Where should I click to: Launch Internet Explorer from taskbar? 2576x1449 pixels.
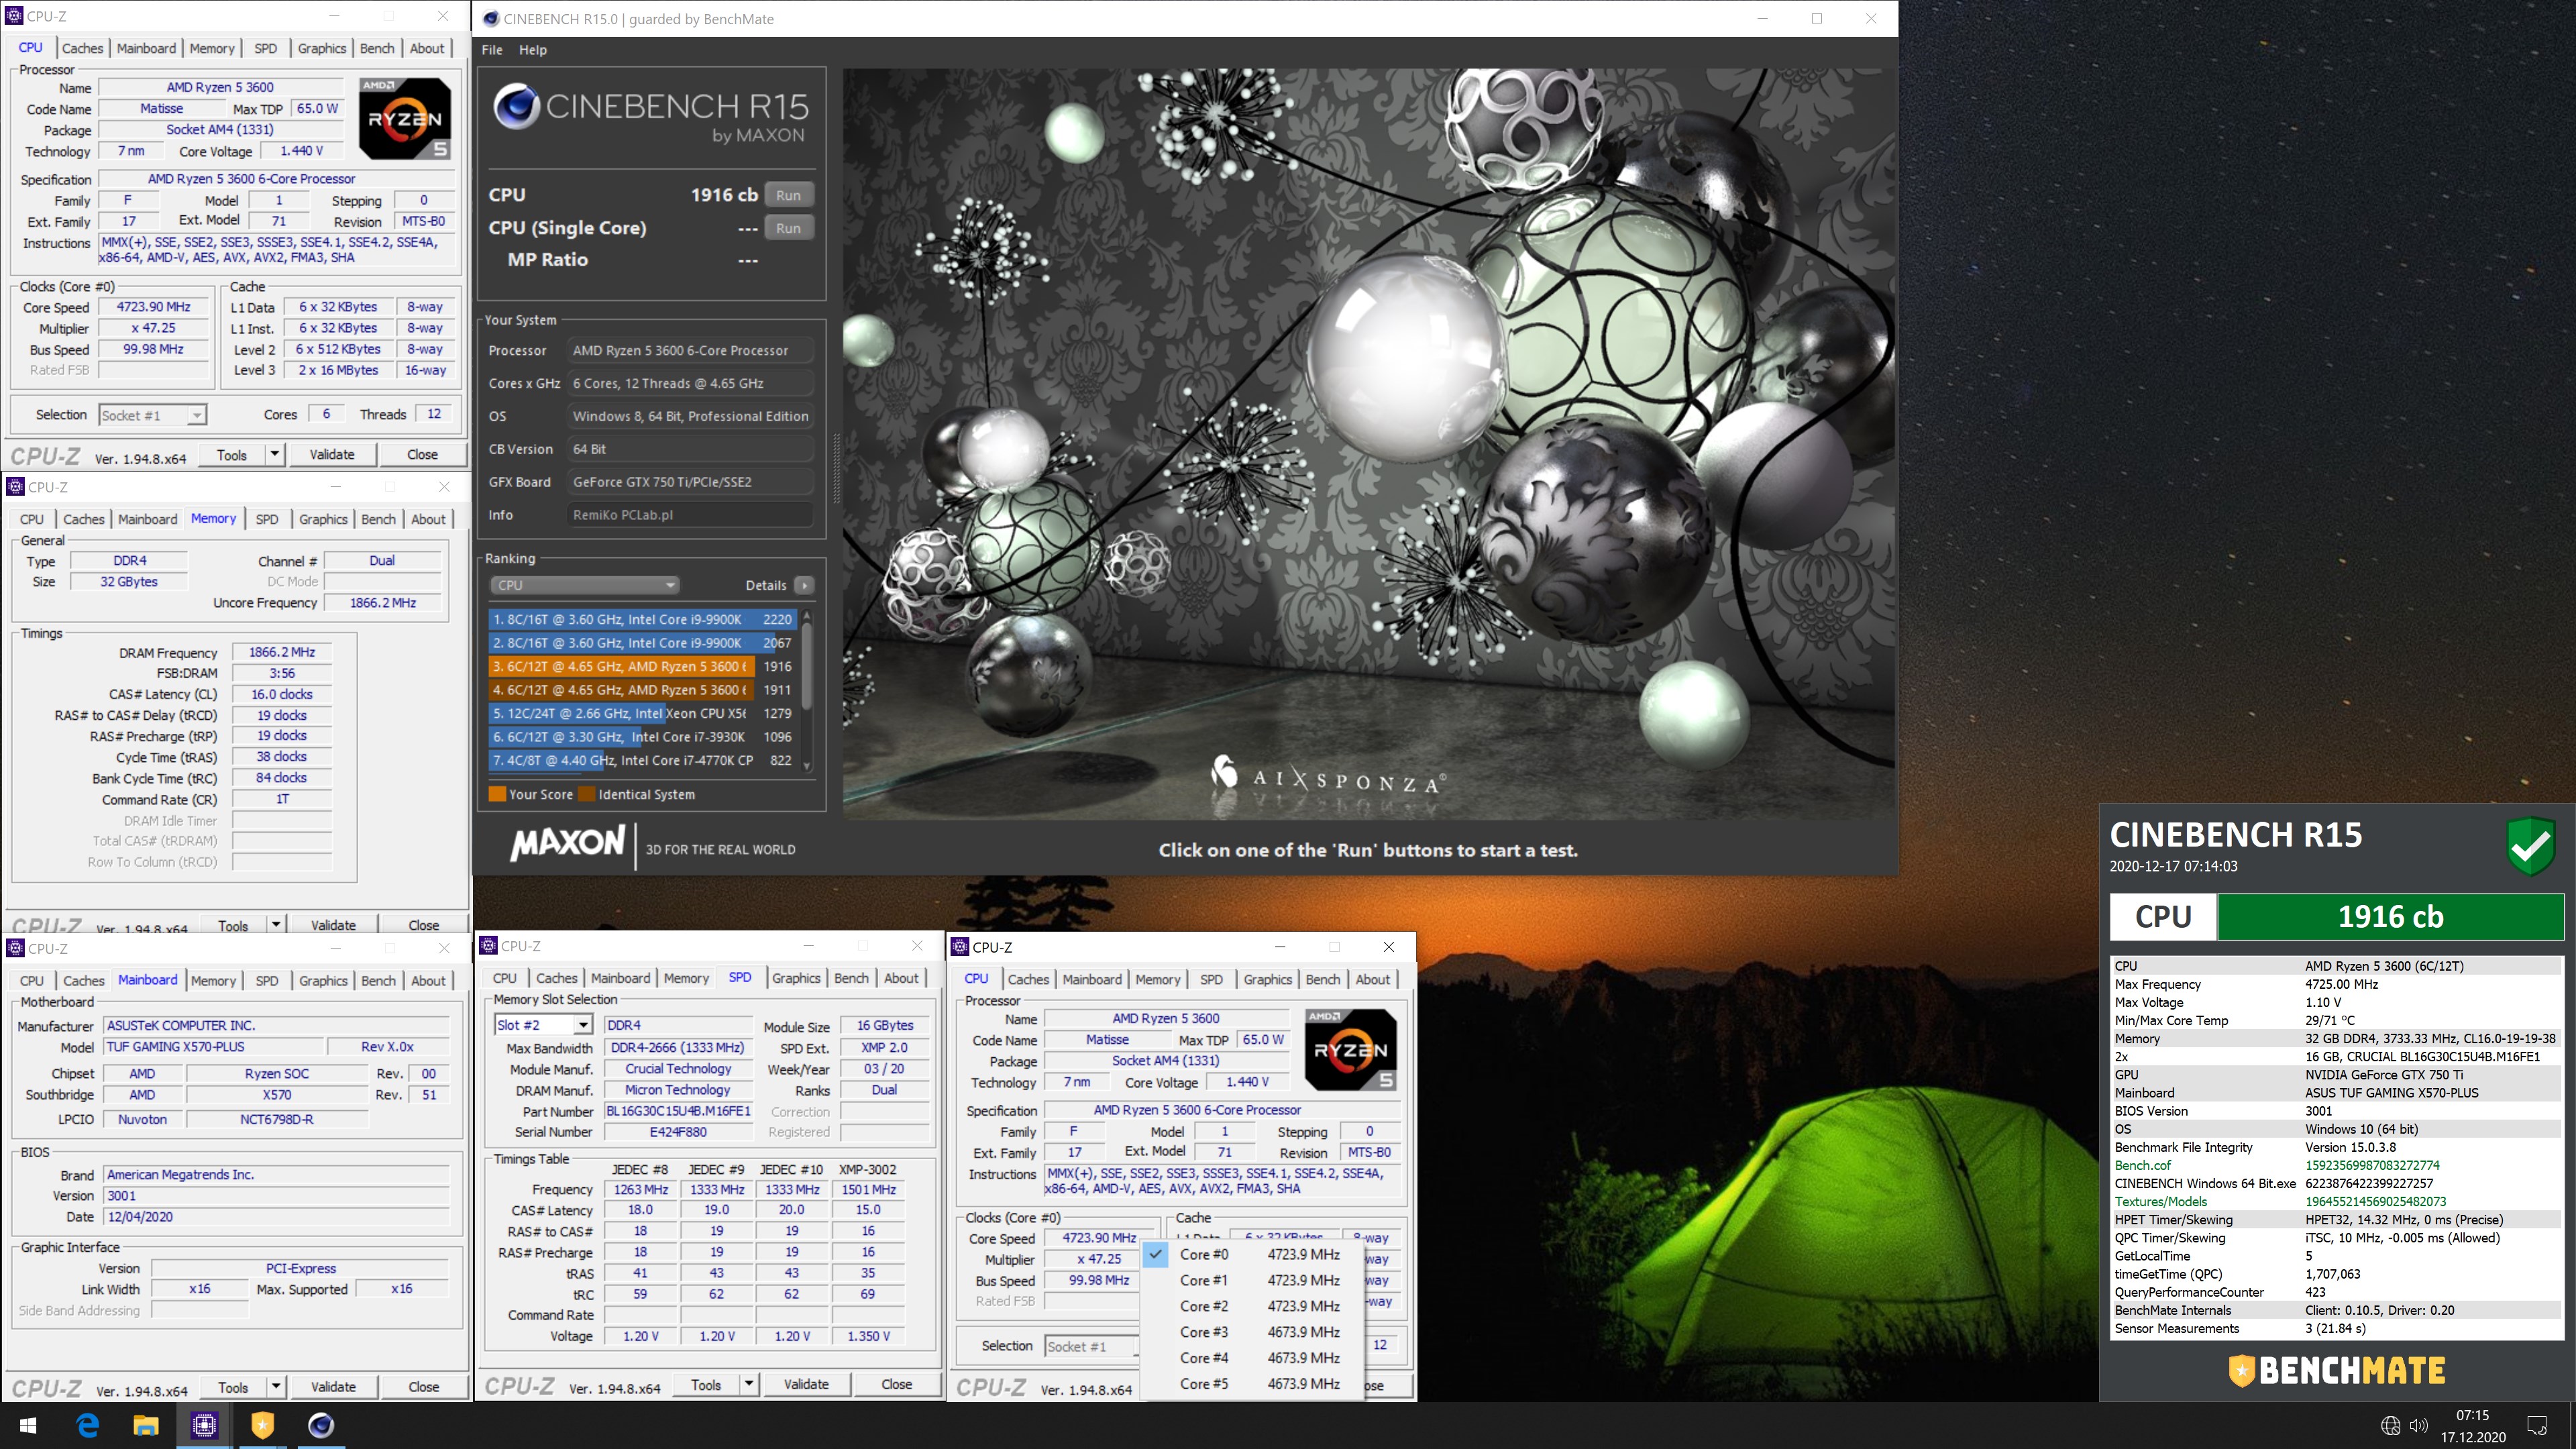[88, 1425]
